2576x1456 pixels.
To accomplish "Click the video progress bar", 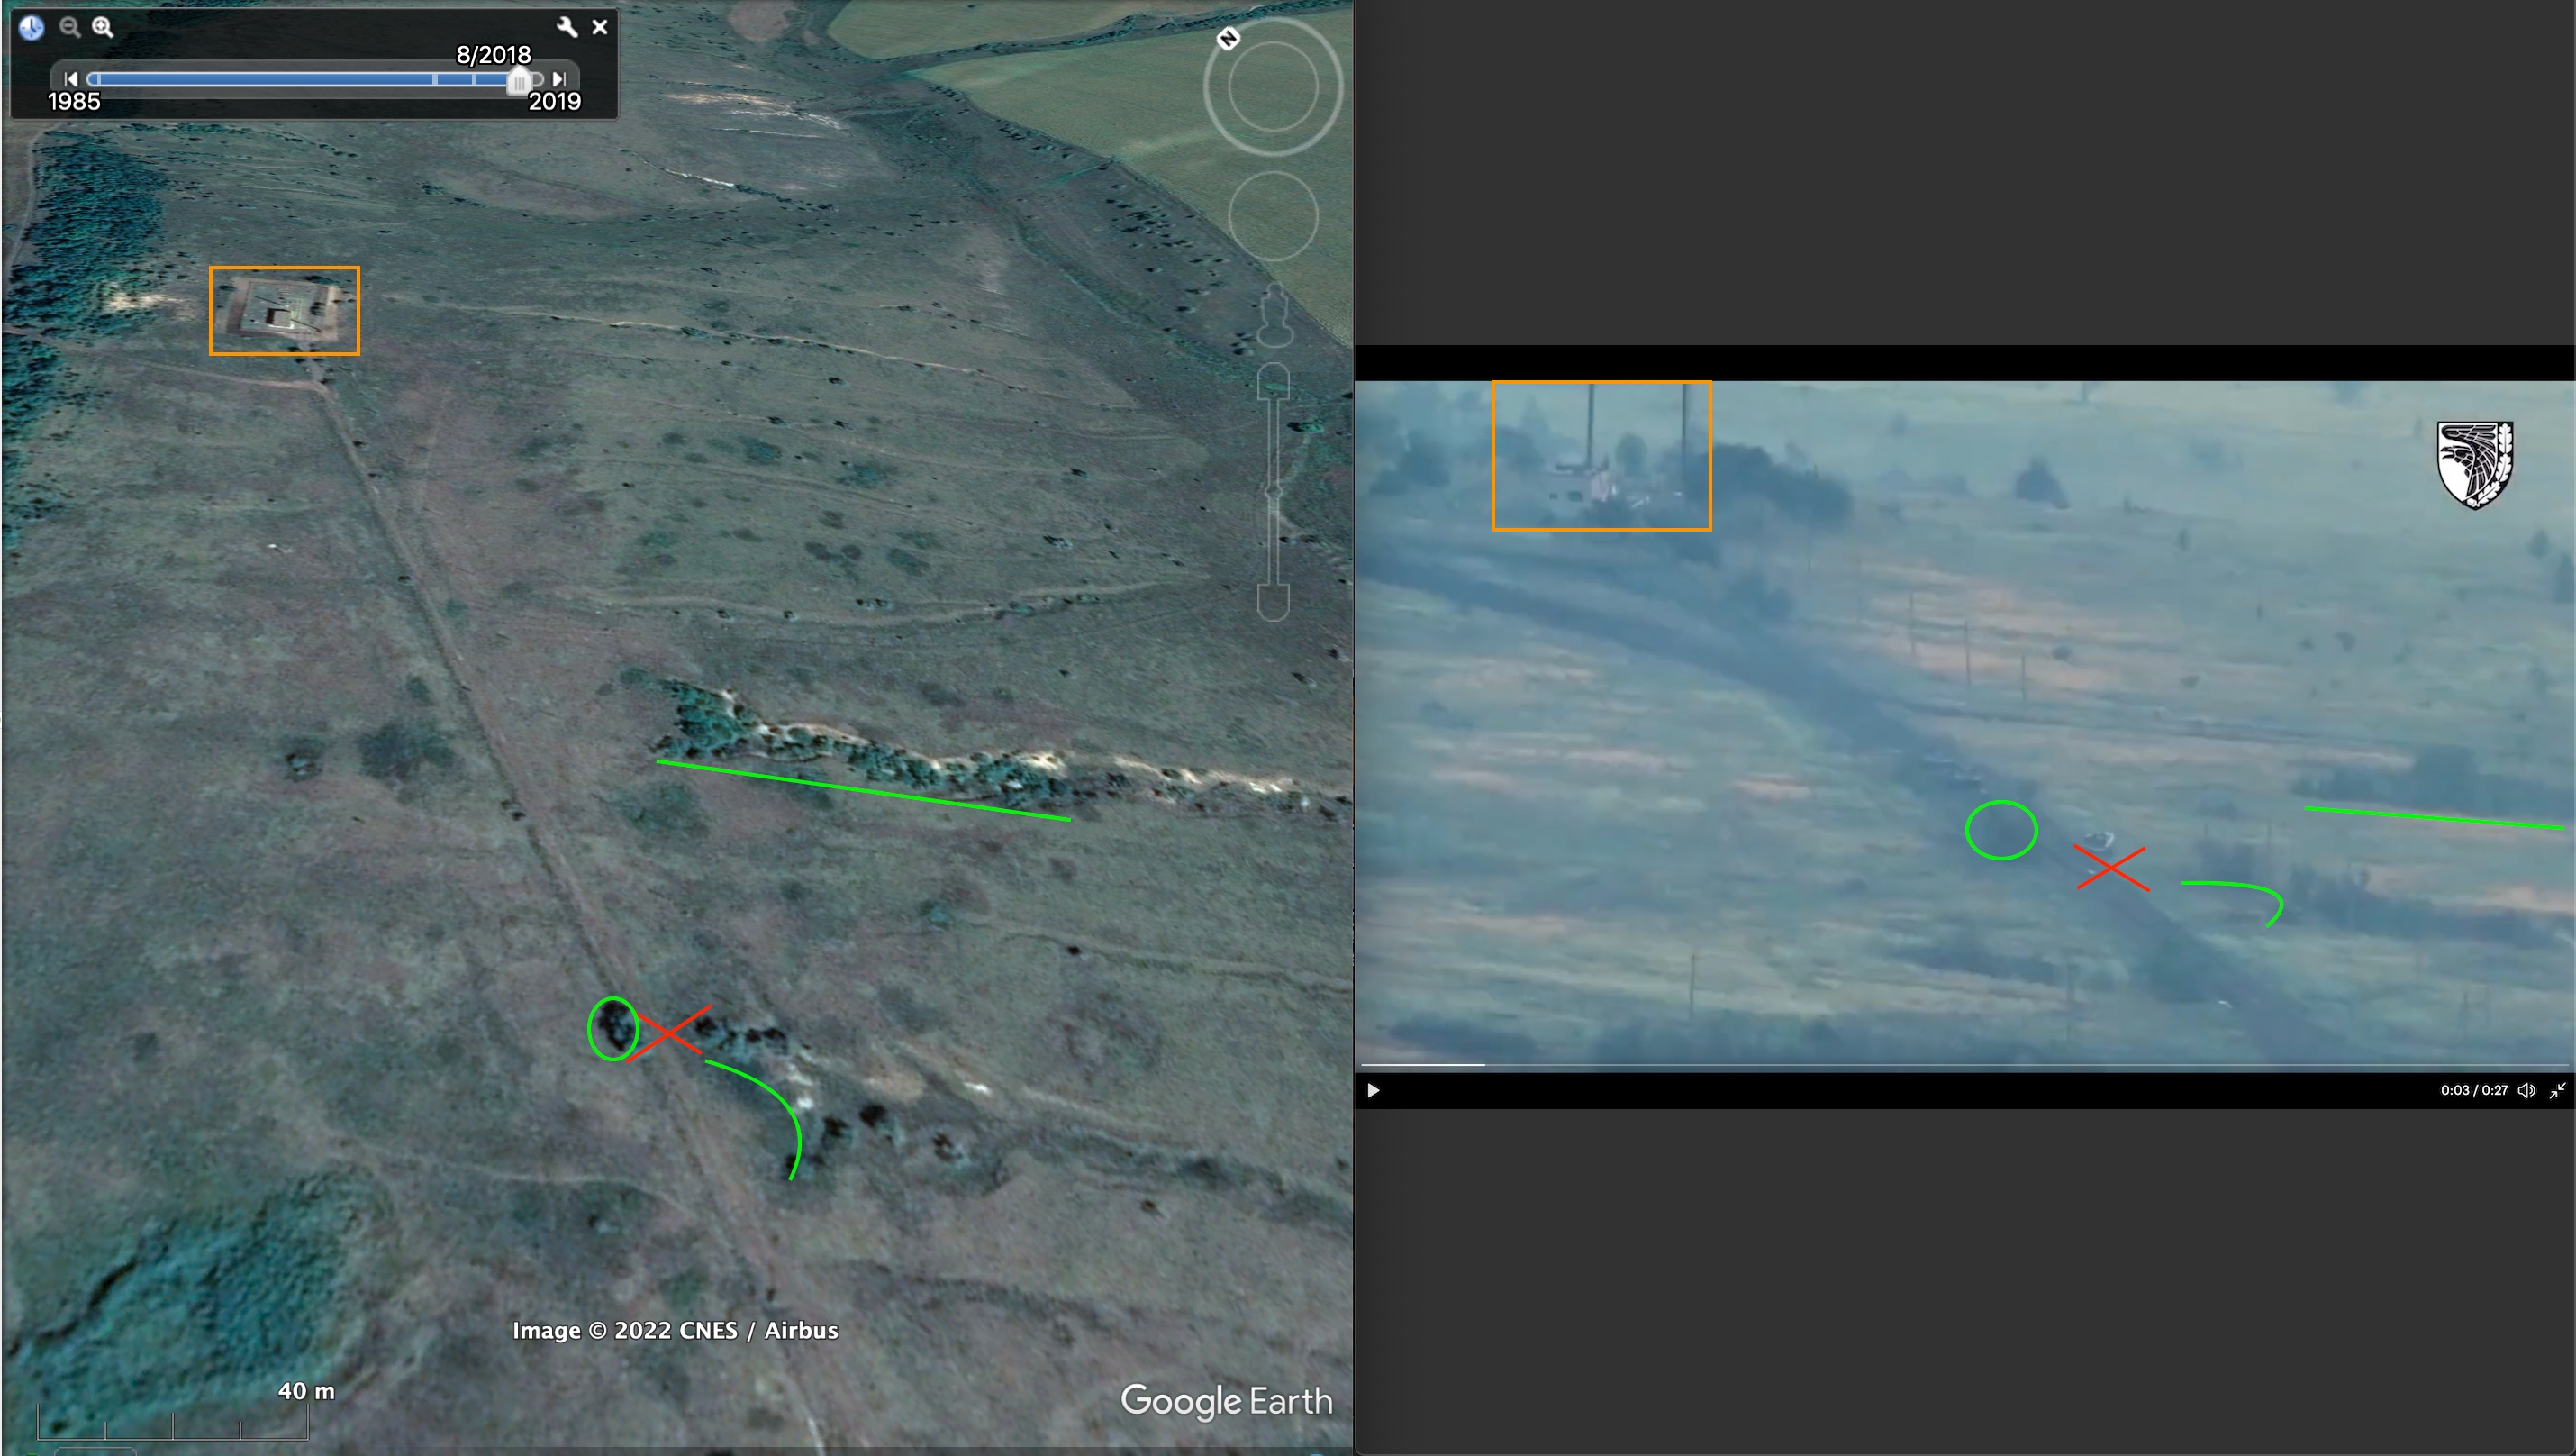I will click(1964, 1065).
